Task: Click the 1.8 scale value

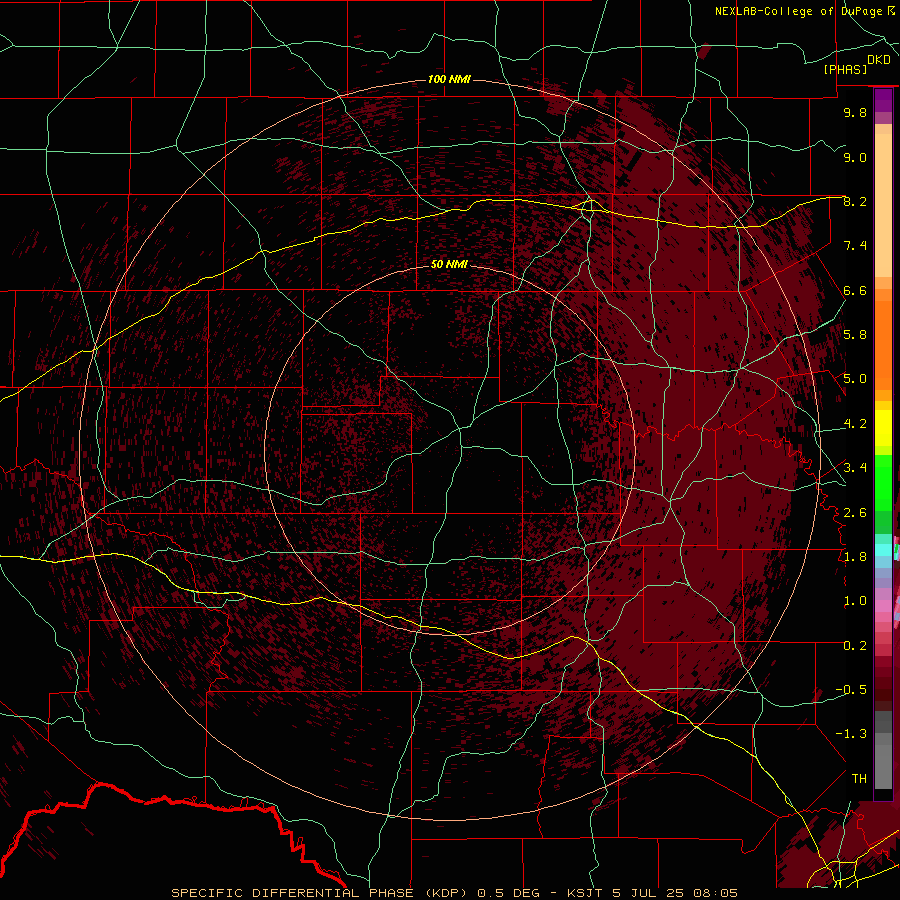Action: click(x=855, y=557)
